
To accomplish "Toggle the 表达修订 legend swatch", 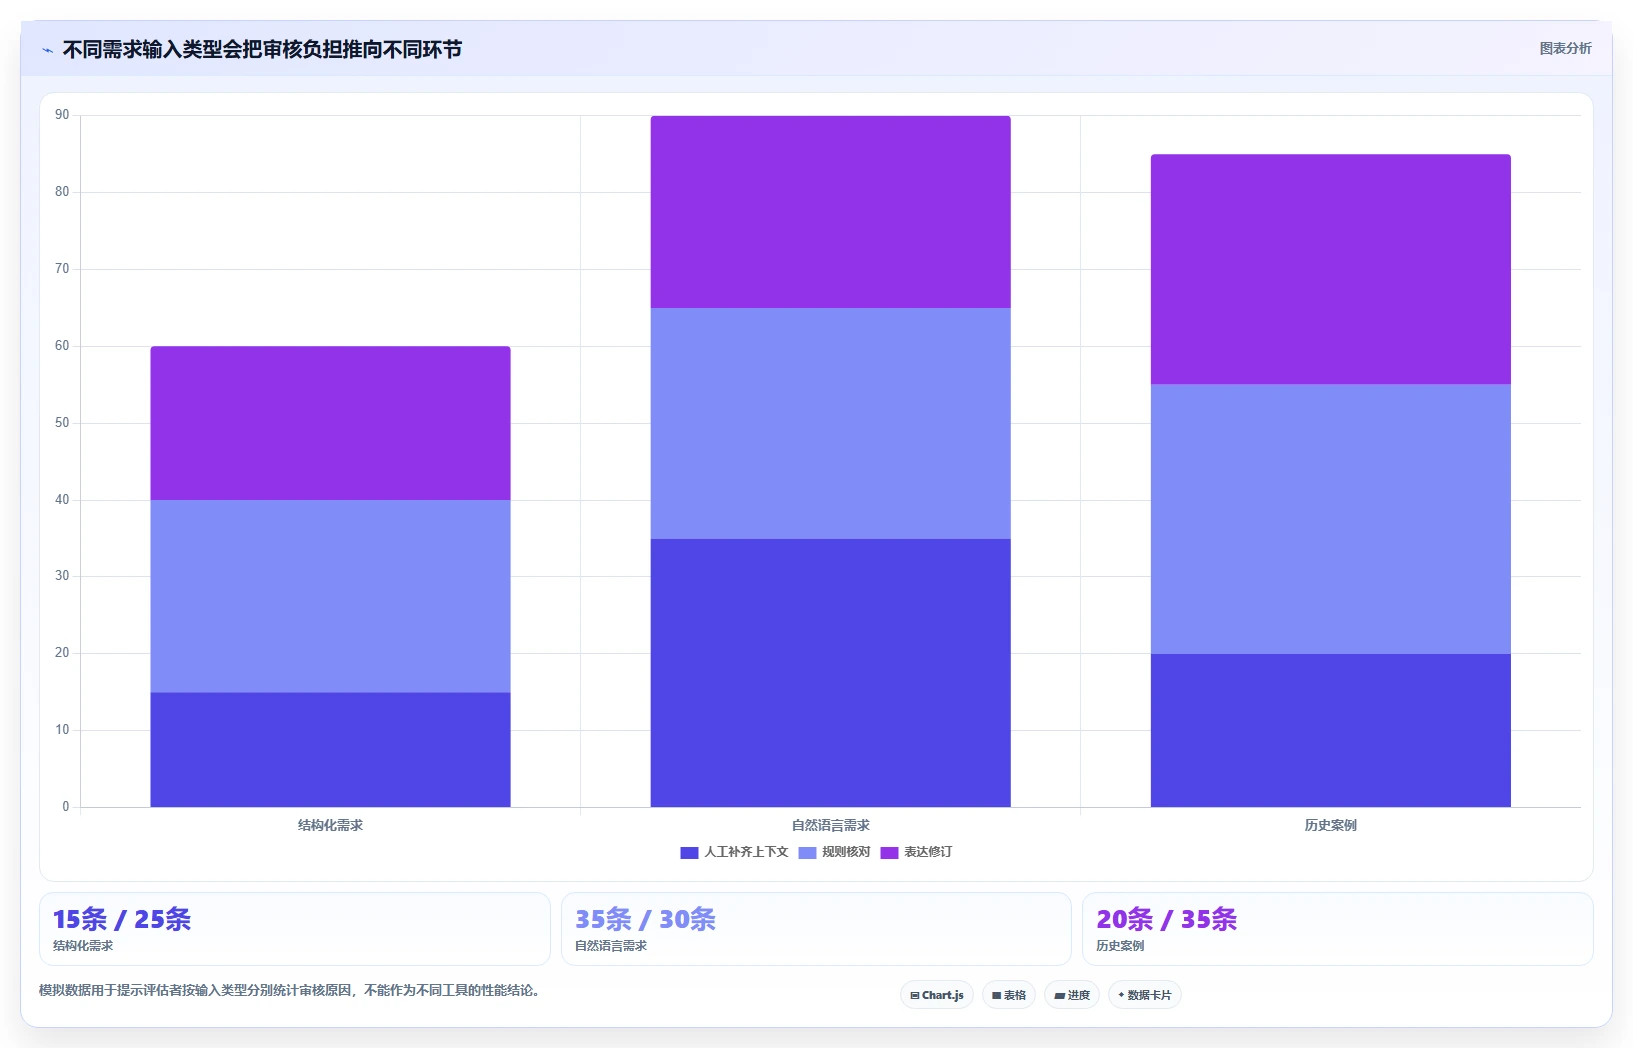I will [889, 852].
